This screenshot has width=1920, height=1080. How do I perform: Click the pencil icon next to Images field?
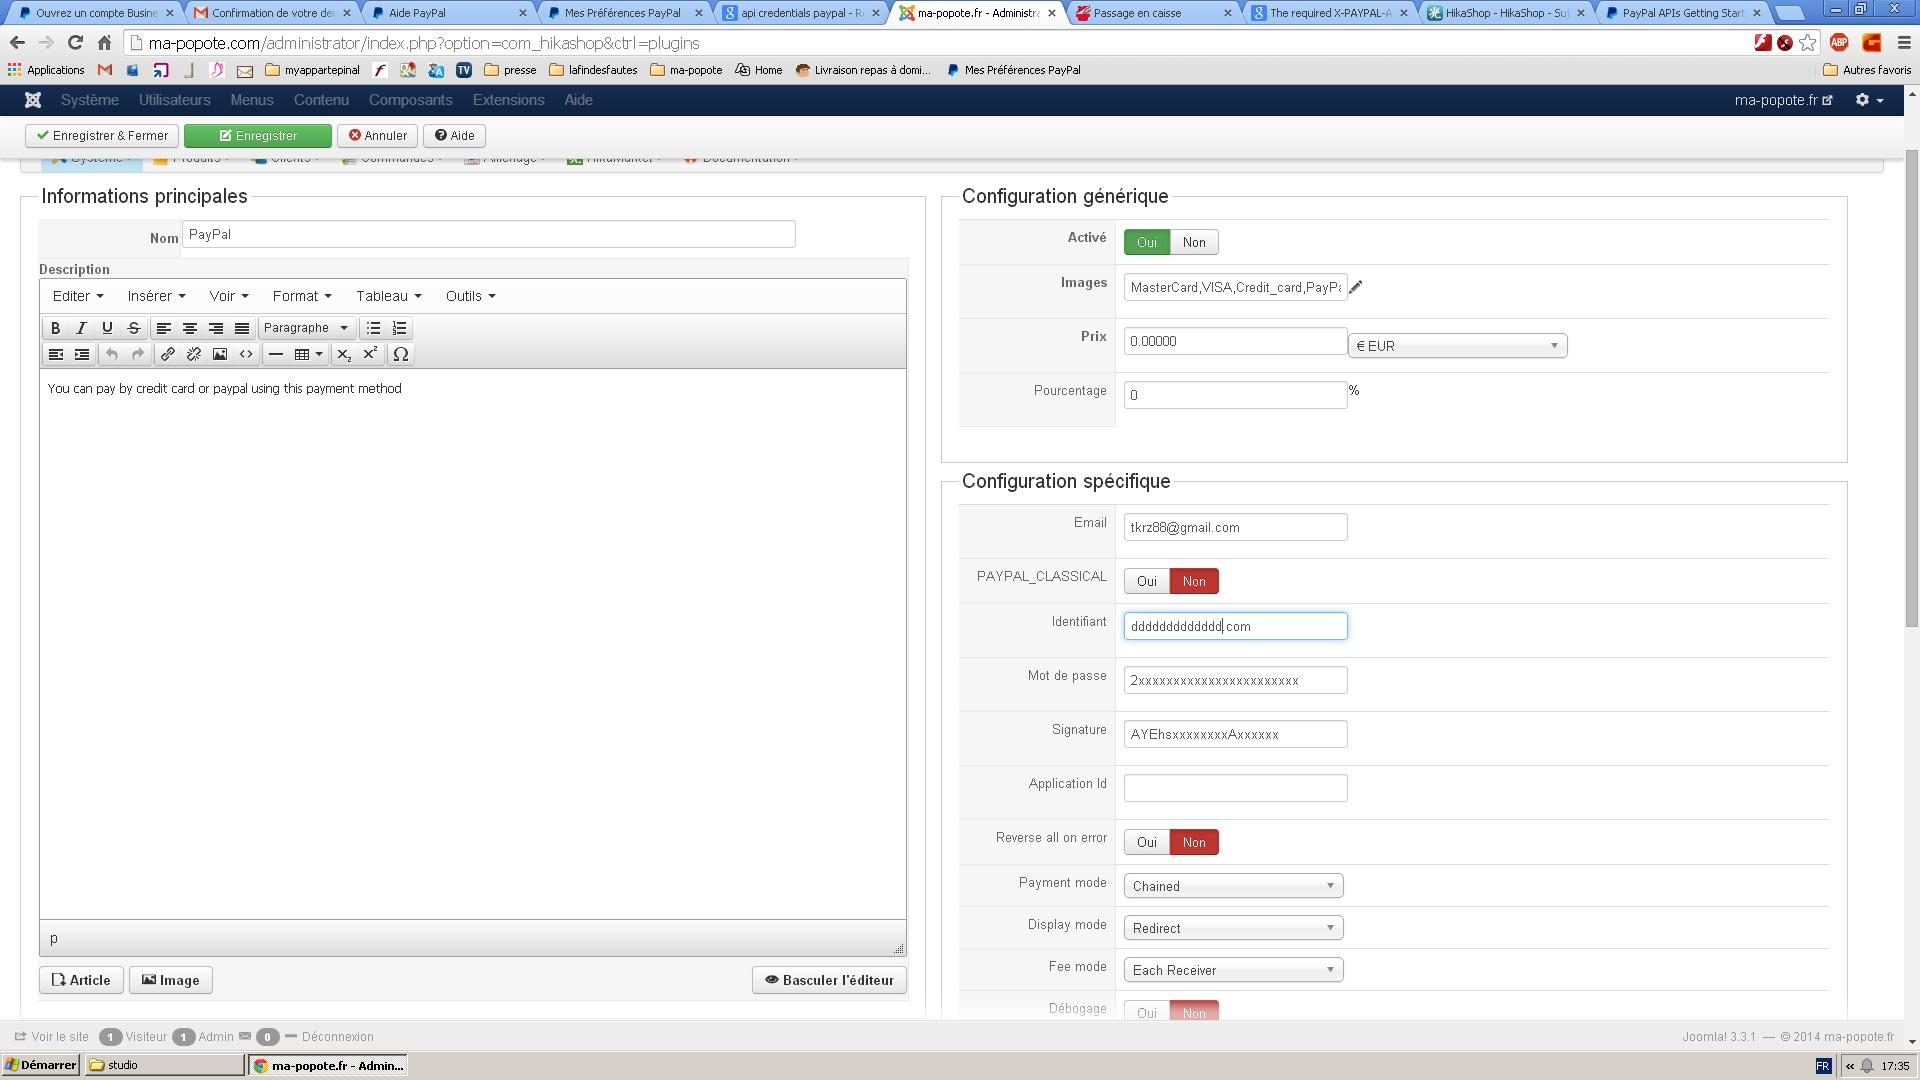coord(1356,288)
